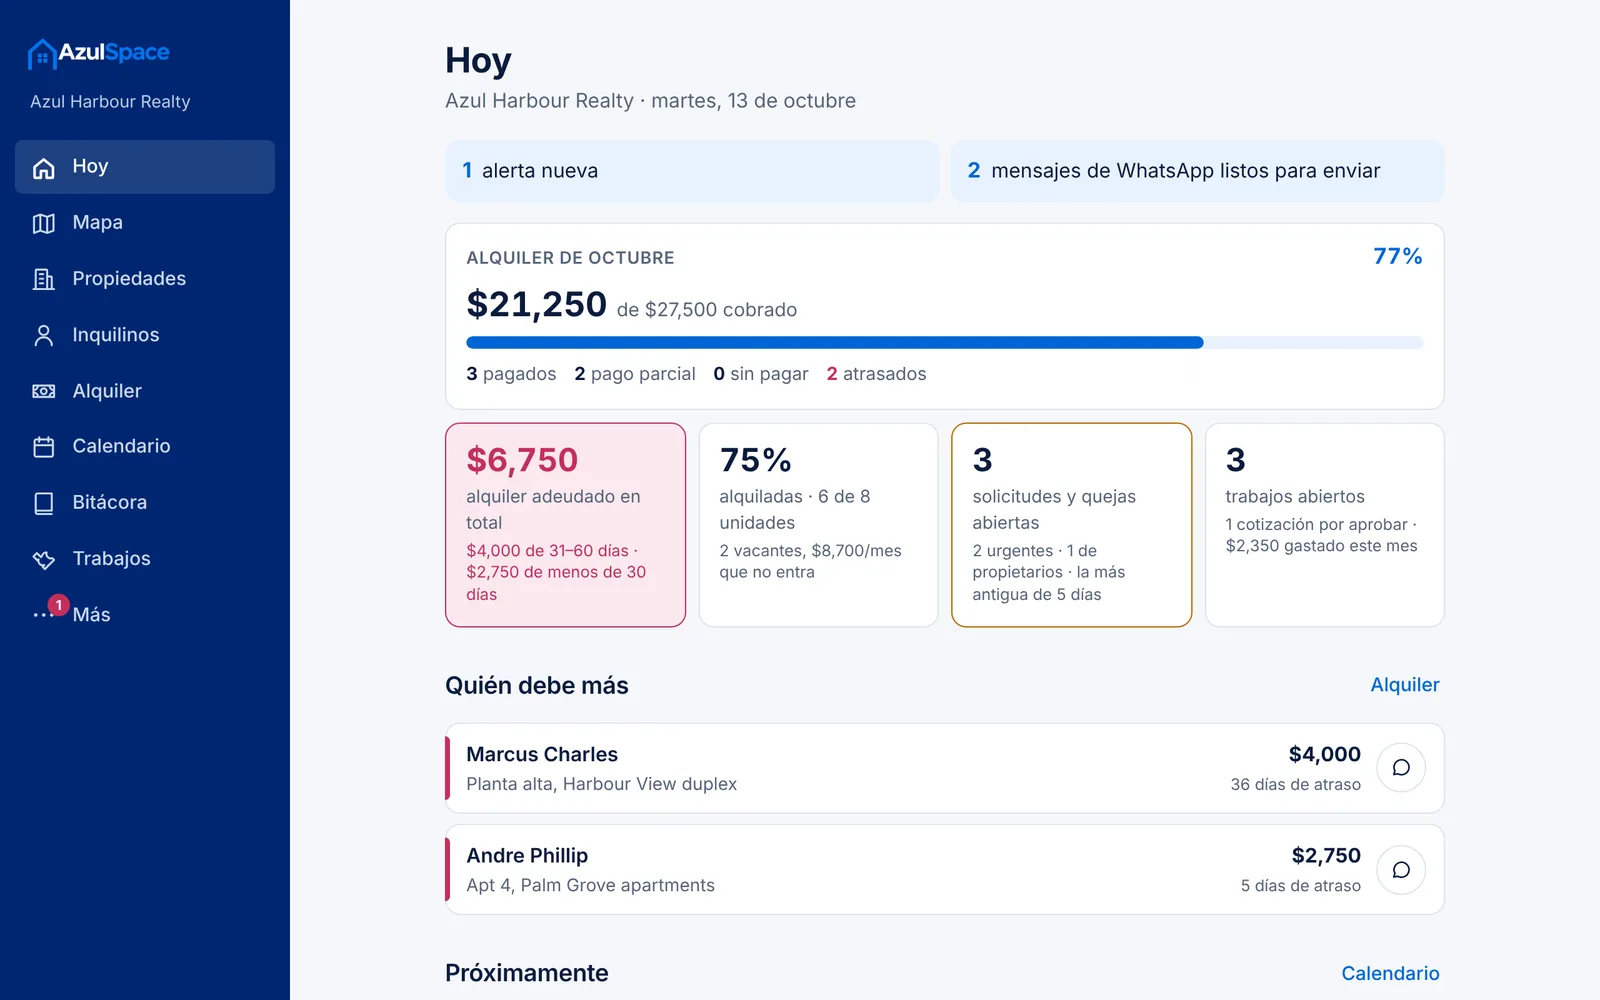Image resolution: width=1600 pixels, height=1000 pixels.
Task: Go to Propiedades in sidebar
Action: click(145, 279)
